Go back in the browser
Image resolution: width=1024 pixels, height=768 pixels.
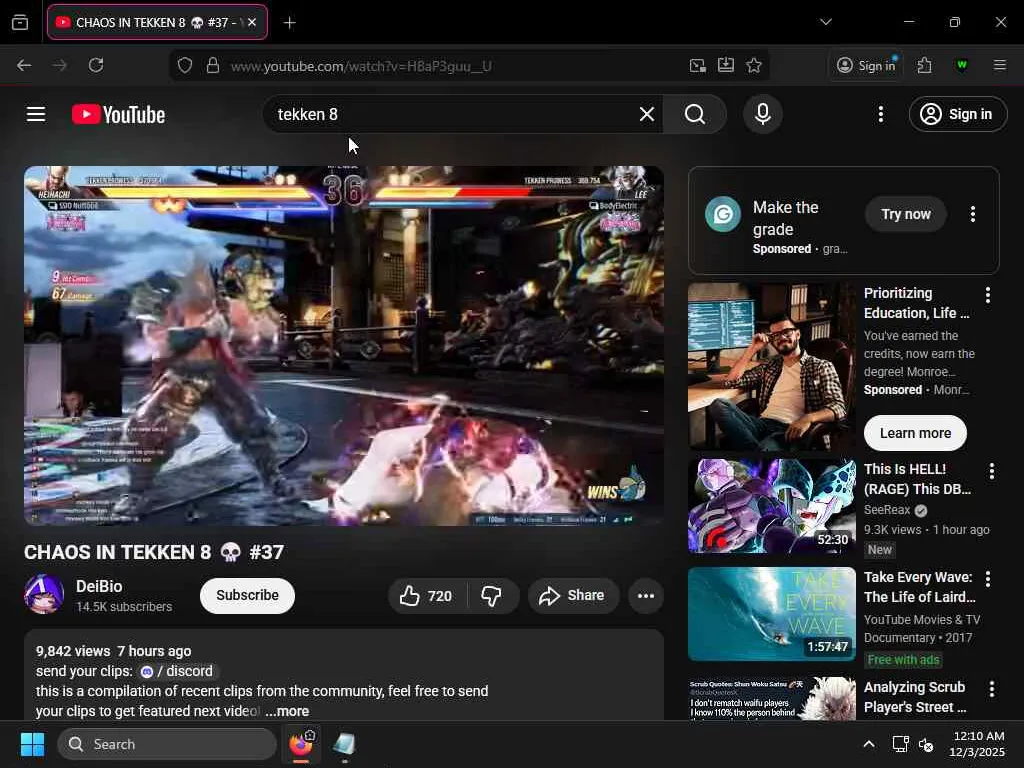(24, 65)
